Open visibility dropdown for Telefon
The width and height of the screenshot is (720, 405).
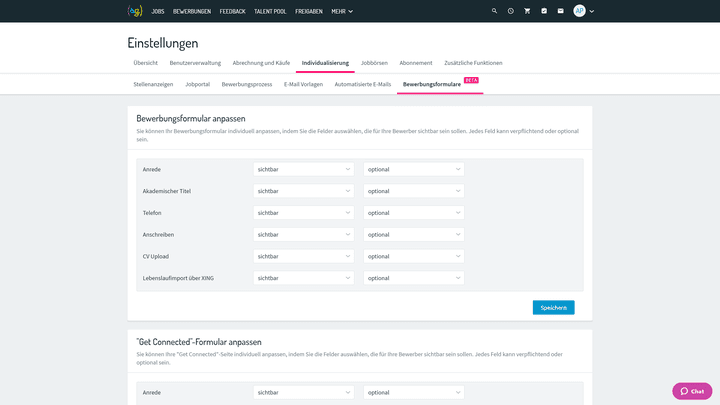click(303, 213)
